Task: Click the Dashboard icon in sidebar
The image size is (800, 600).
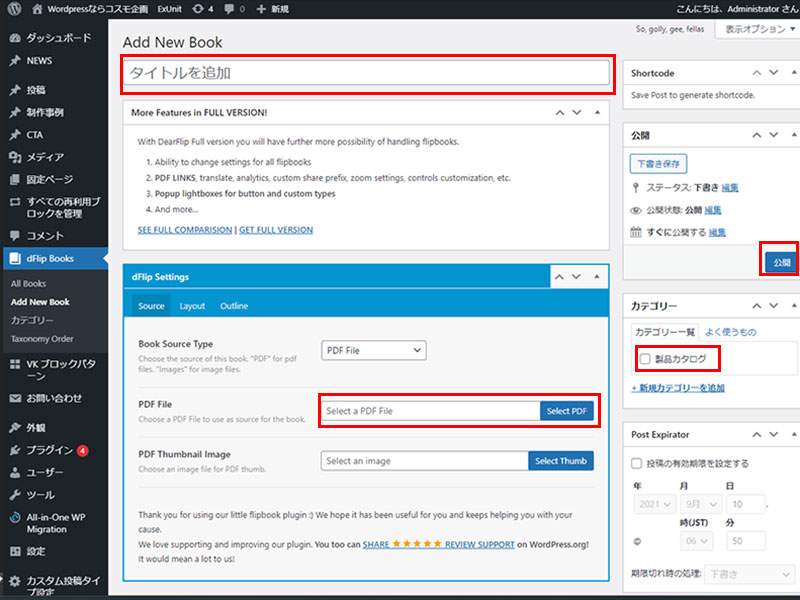Action: 14,38
